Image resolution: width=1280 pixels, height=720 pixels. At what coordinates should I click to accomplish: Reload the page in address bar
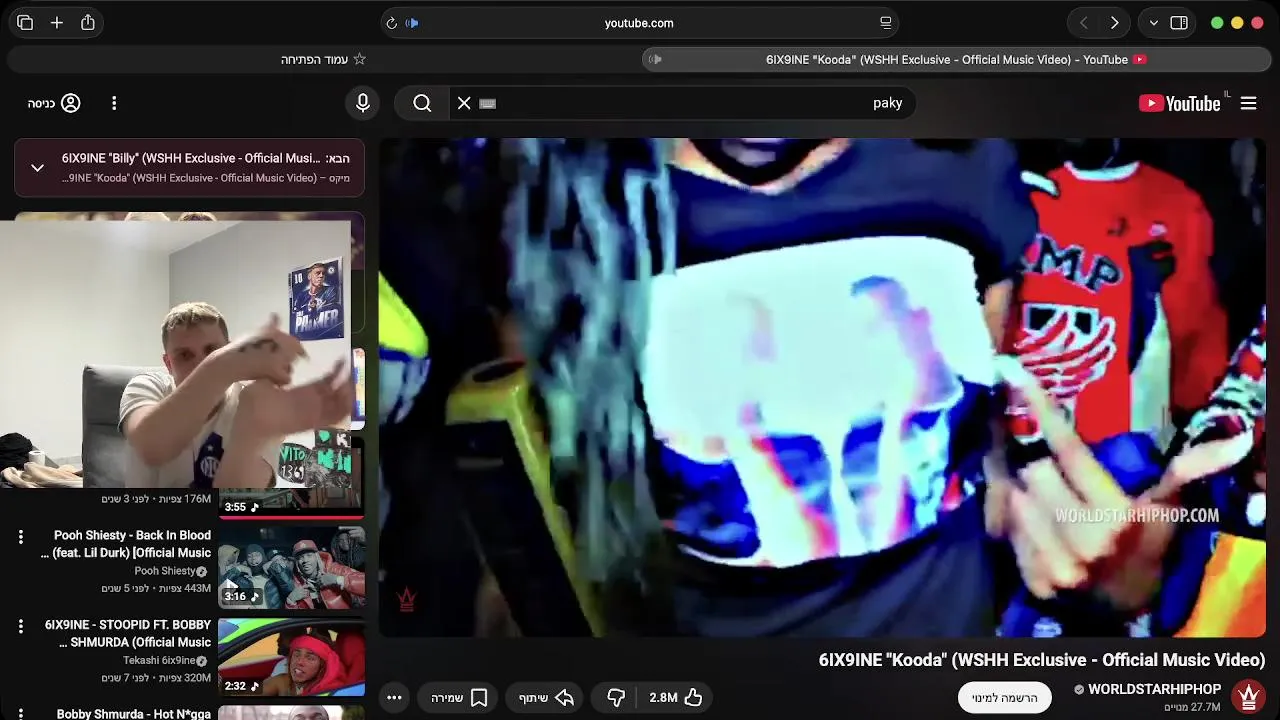[x=391, y=23]
